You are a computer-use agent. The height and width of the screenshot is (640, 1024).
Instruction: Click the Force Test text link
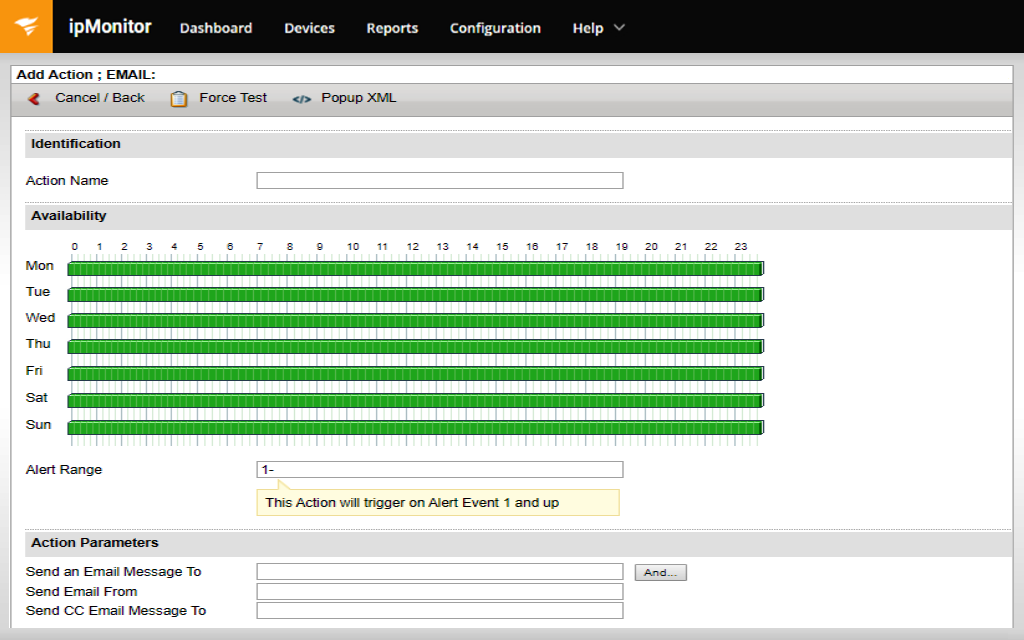click(x=233, y=98)
